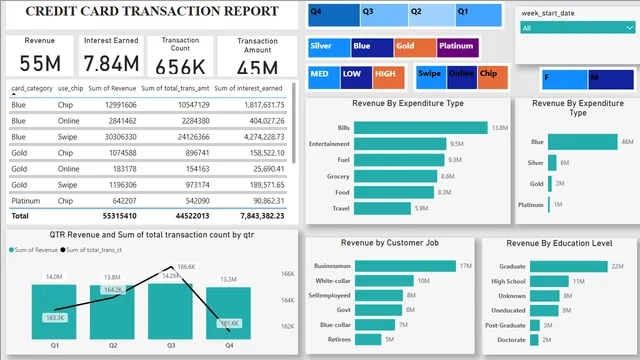
Task: Click the Transaction Amount 45M card
Action: pos(257,56)
